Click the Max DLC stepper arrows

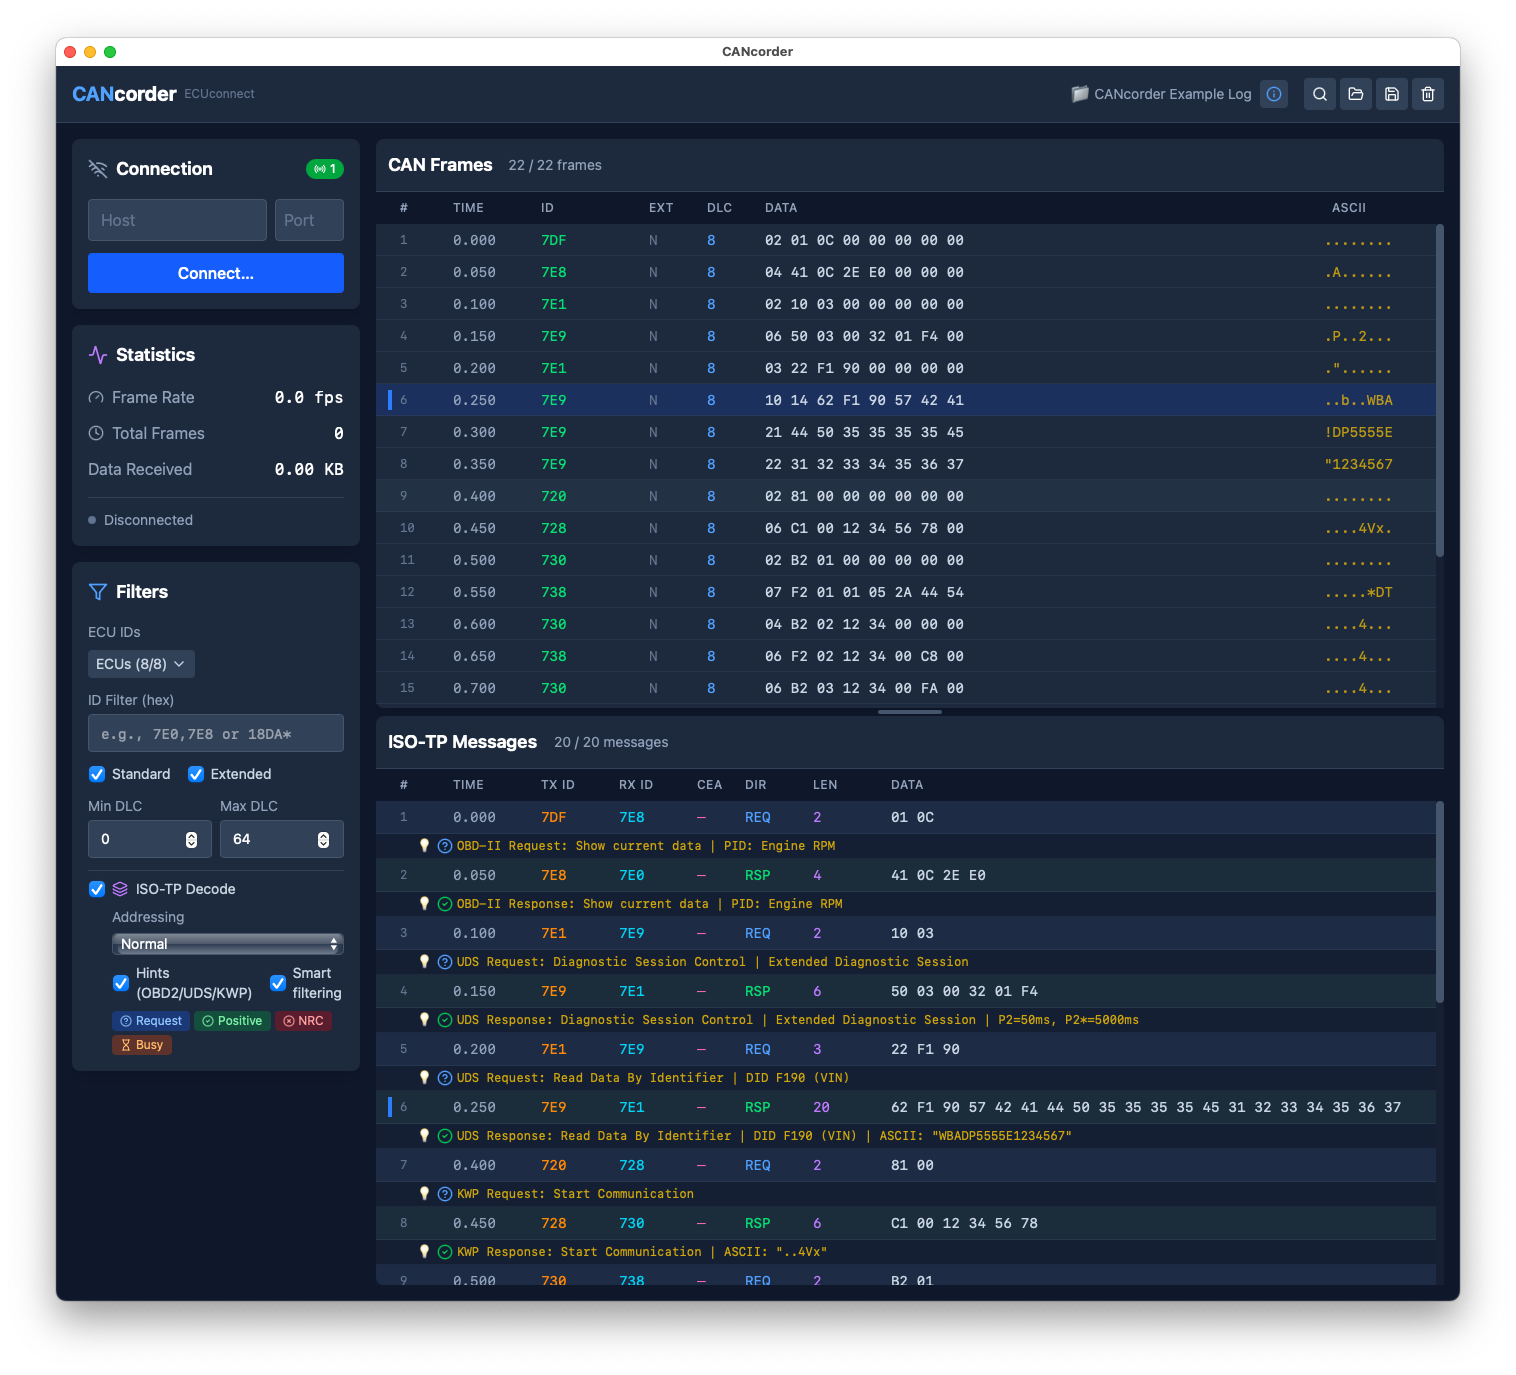(323, 840)
